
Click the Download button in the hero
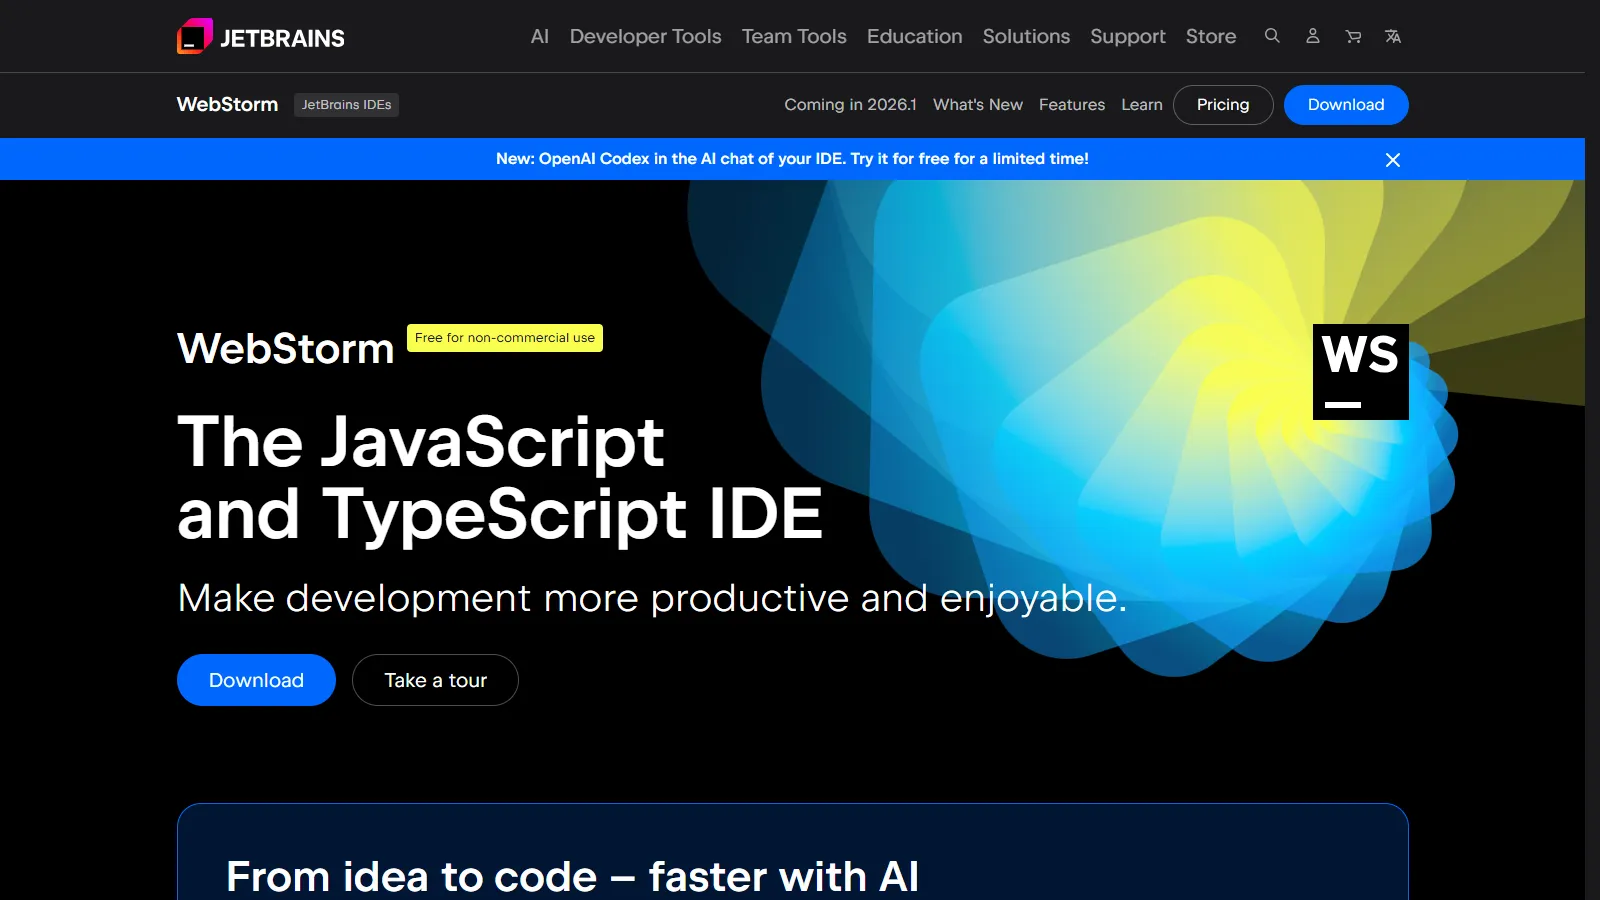click(x=256, y=680)
